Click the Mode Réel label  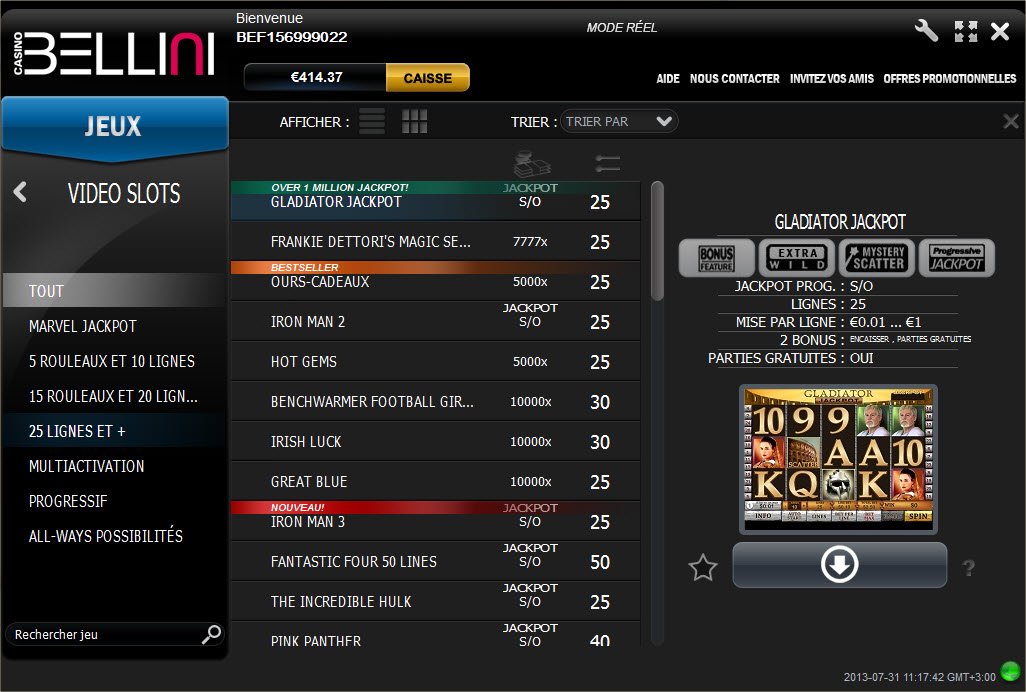click(622, 27)
